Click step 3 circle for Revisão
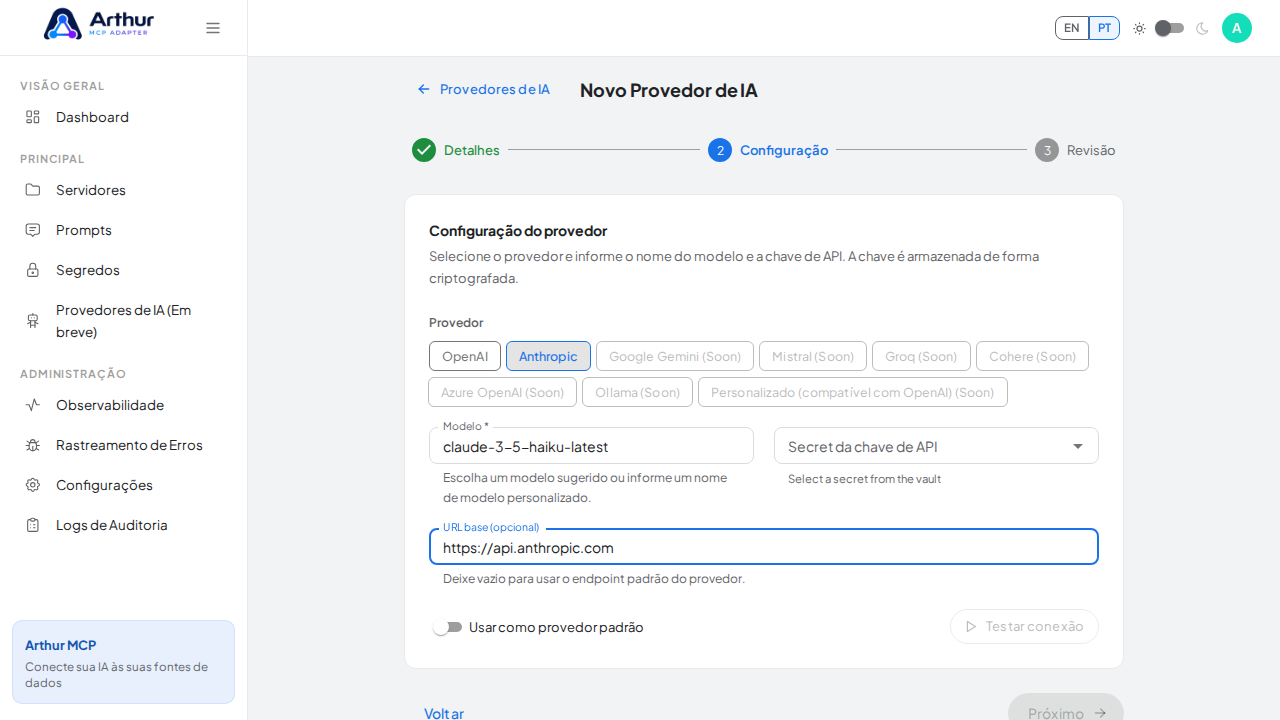Screen dimensions: 1280x720 pos(1047,150)
